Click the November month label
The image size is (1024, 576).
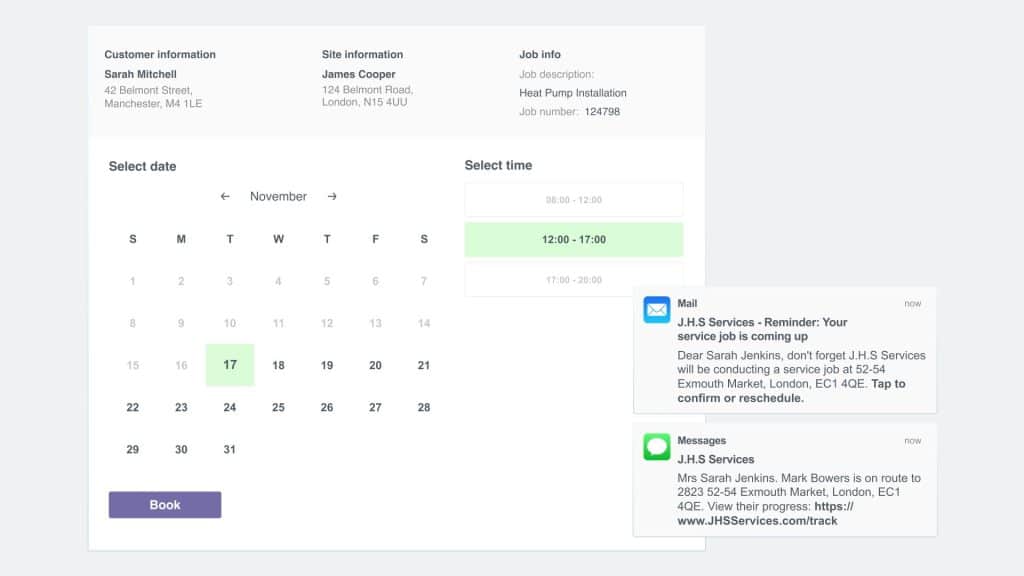[x=278, y=197]
